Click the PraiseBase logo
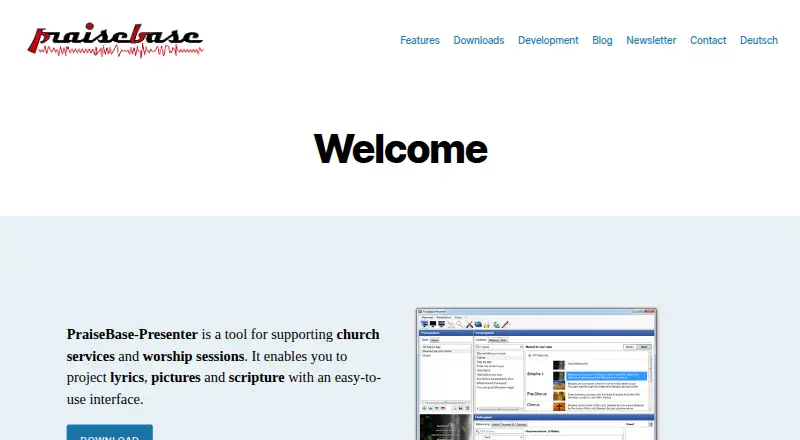The image size is (800, 440). click(x=115, y=40)
